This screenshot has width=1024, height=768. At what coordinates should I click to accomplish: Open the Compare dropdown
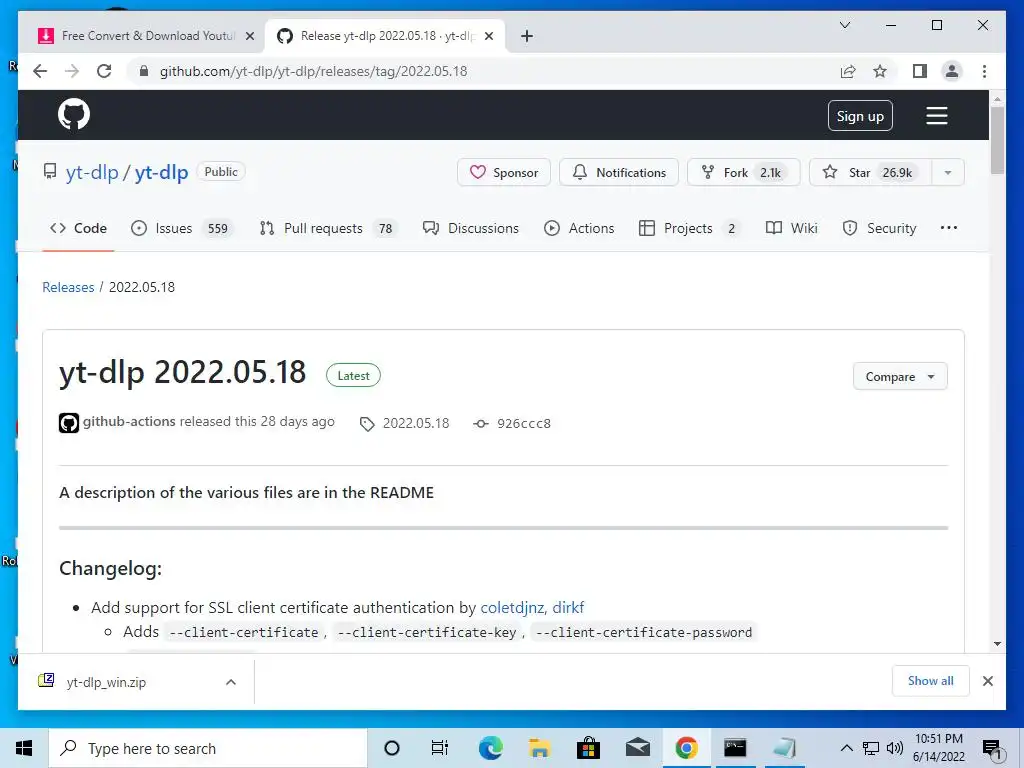pyautogui.click(x=900, y=377)
